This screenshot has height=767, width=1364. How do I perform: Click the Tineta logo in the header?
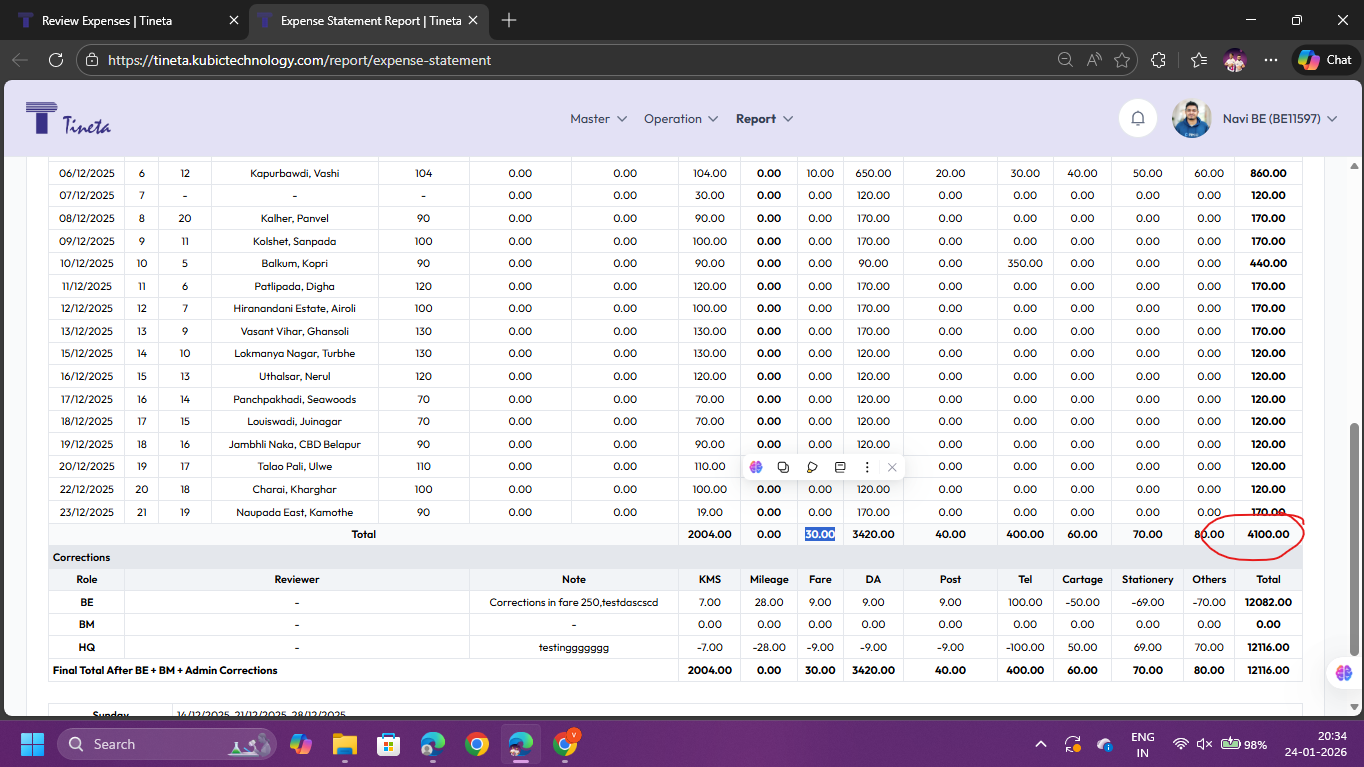coord(68,119)
